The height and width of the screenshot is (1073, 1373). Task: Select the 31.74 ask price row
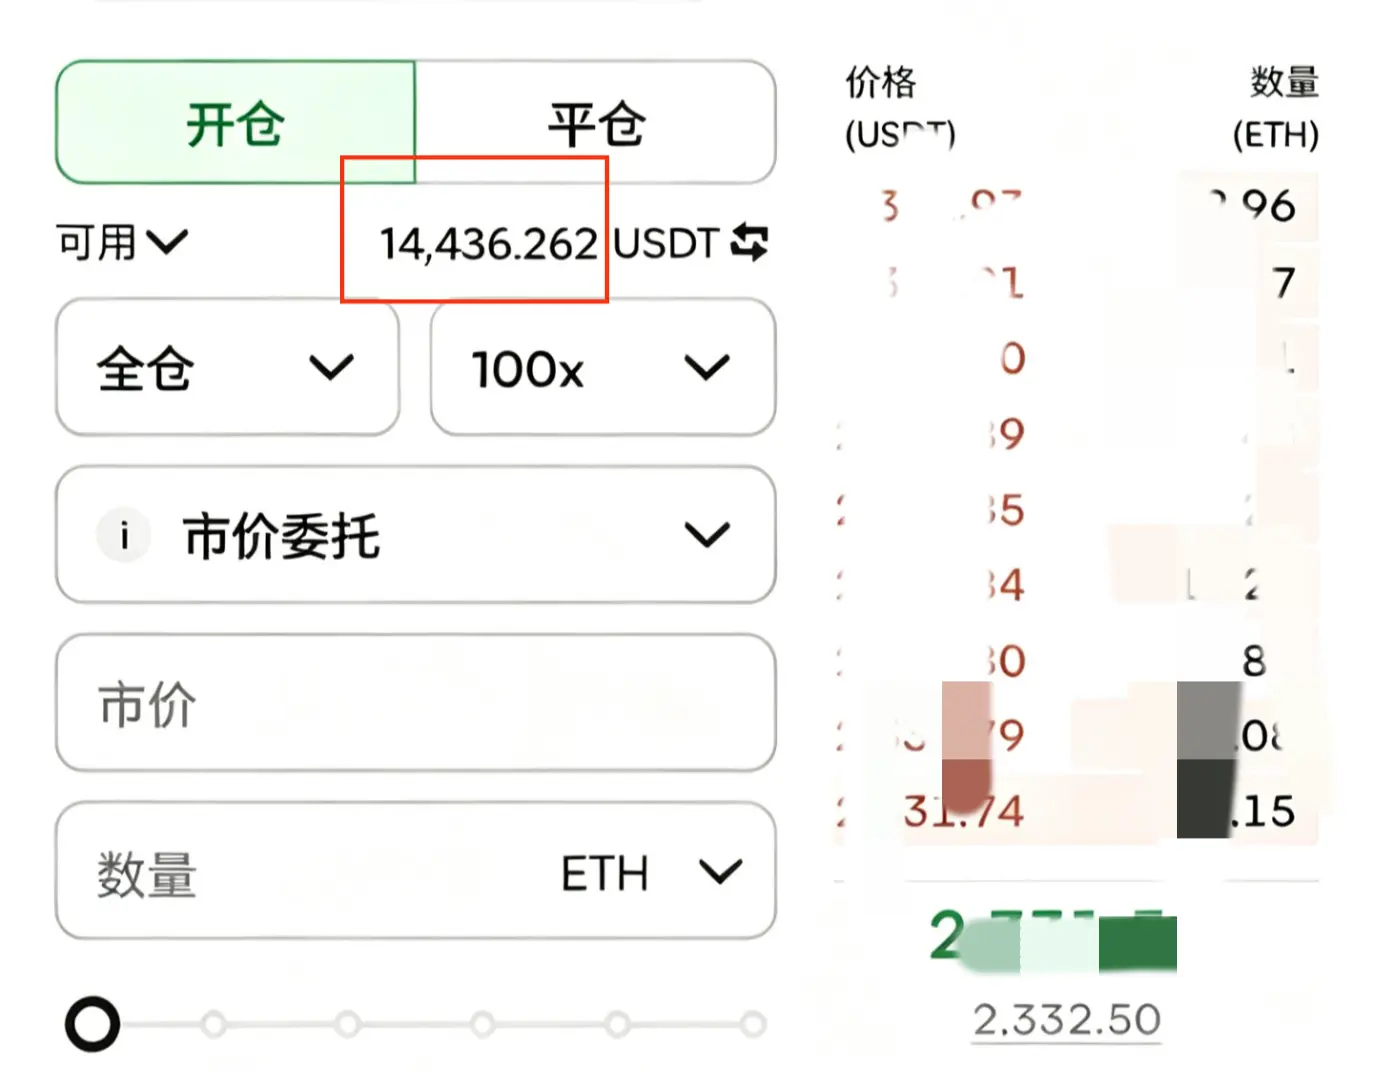click(1076, 810)
